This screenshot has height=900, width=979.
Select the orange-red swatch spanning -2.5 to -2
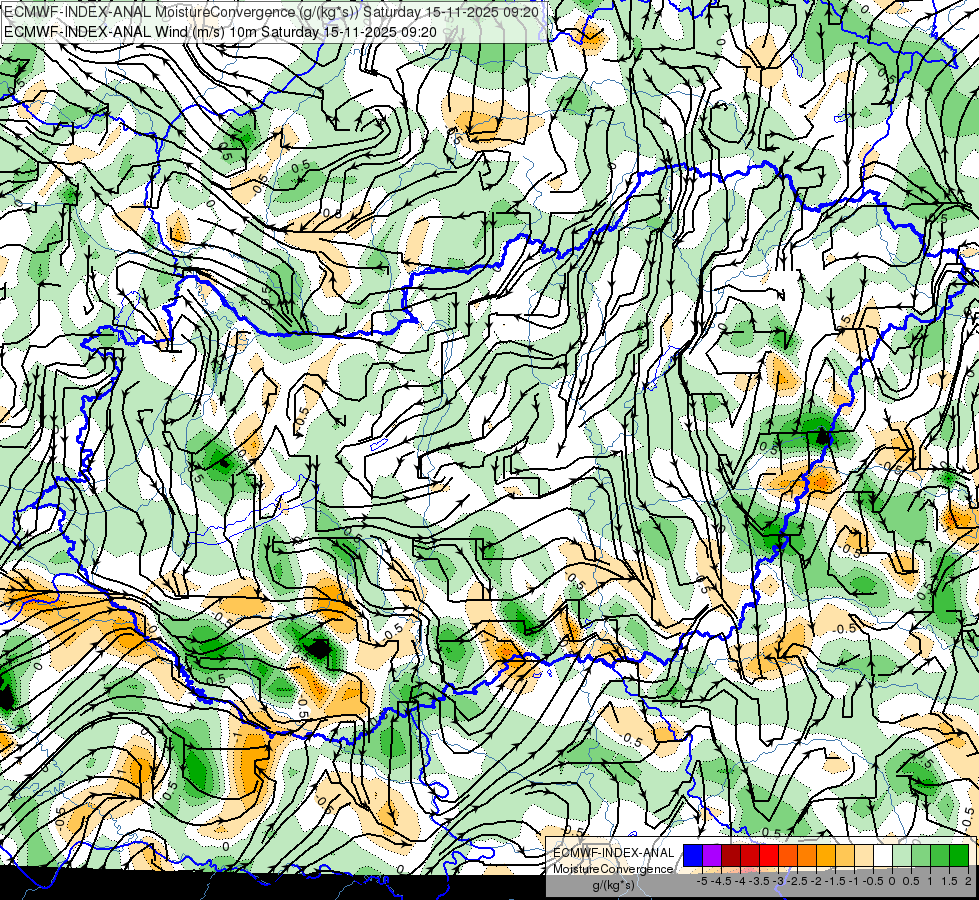pyautogui.click(x=788, y=856)
